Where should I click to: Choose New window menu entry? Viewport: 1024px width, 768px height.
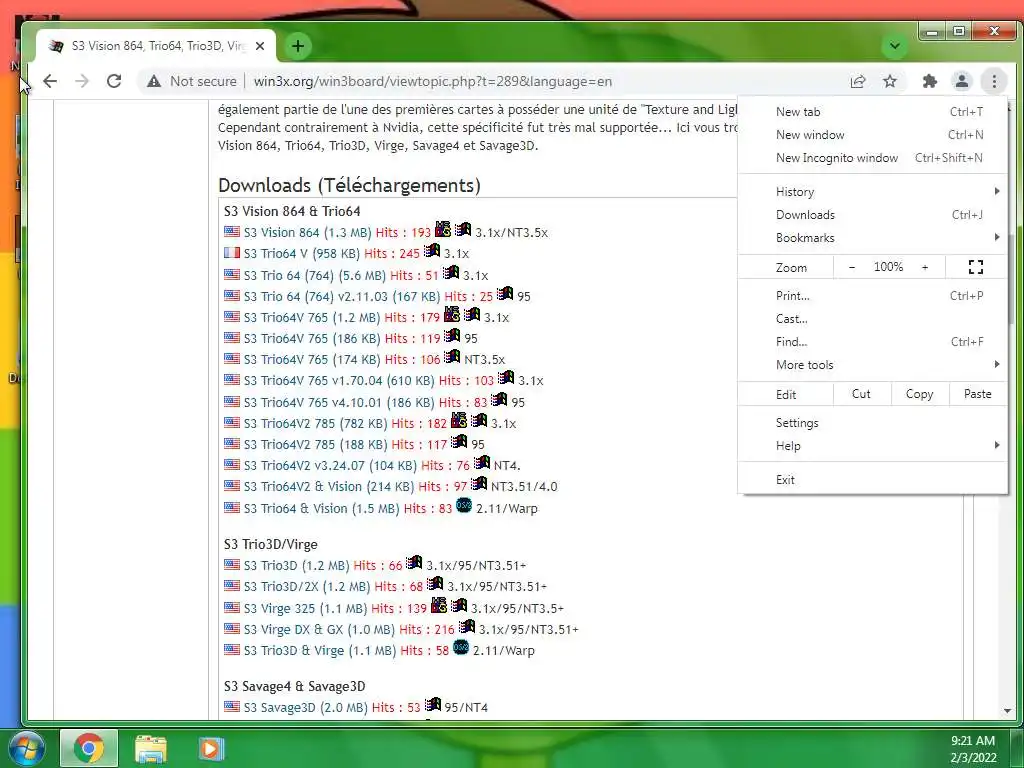[x=872, y=135]
